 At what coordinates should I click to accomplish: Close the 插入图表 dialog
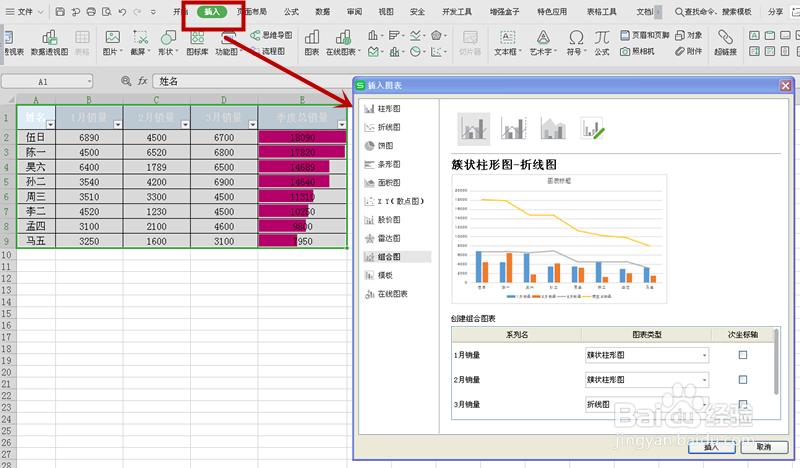786,86
